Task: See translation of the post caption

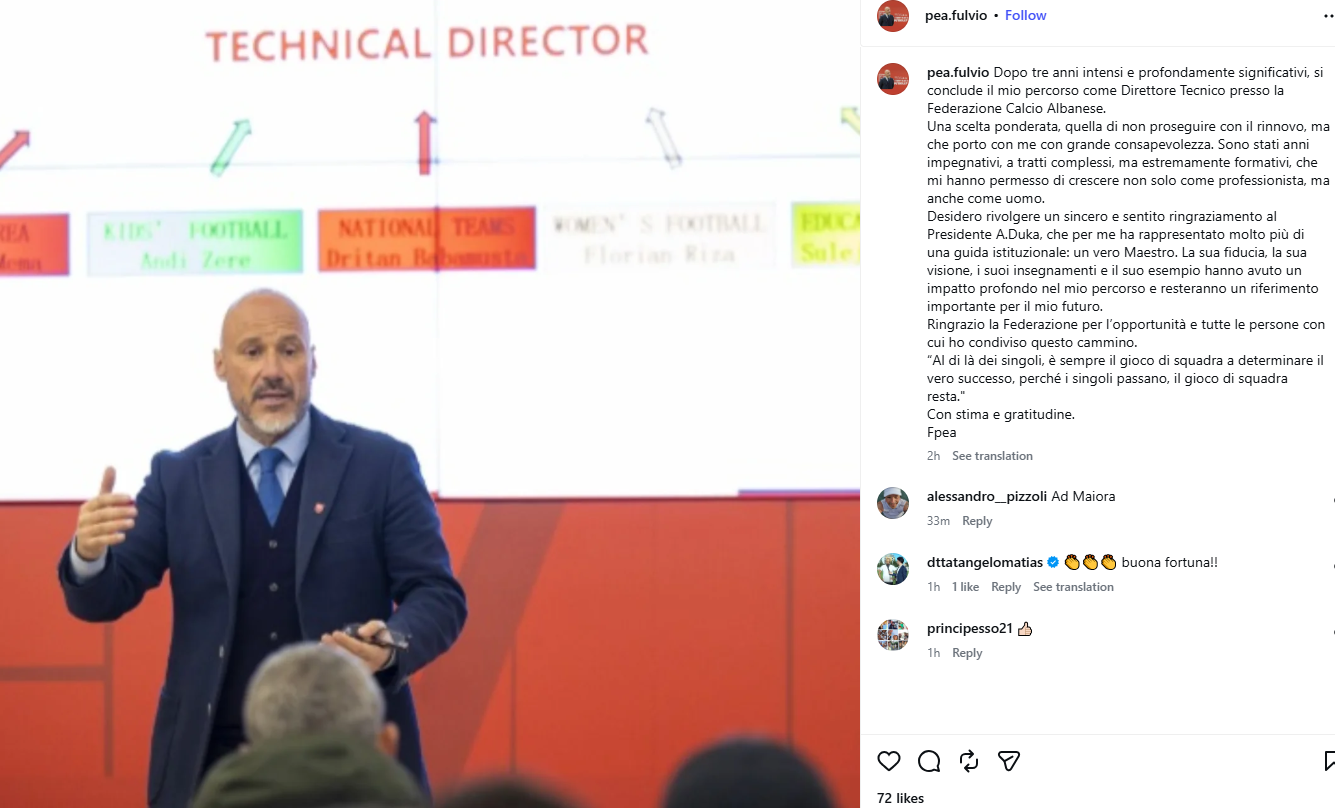Action: [x=992, y=456]
